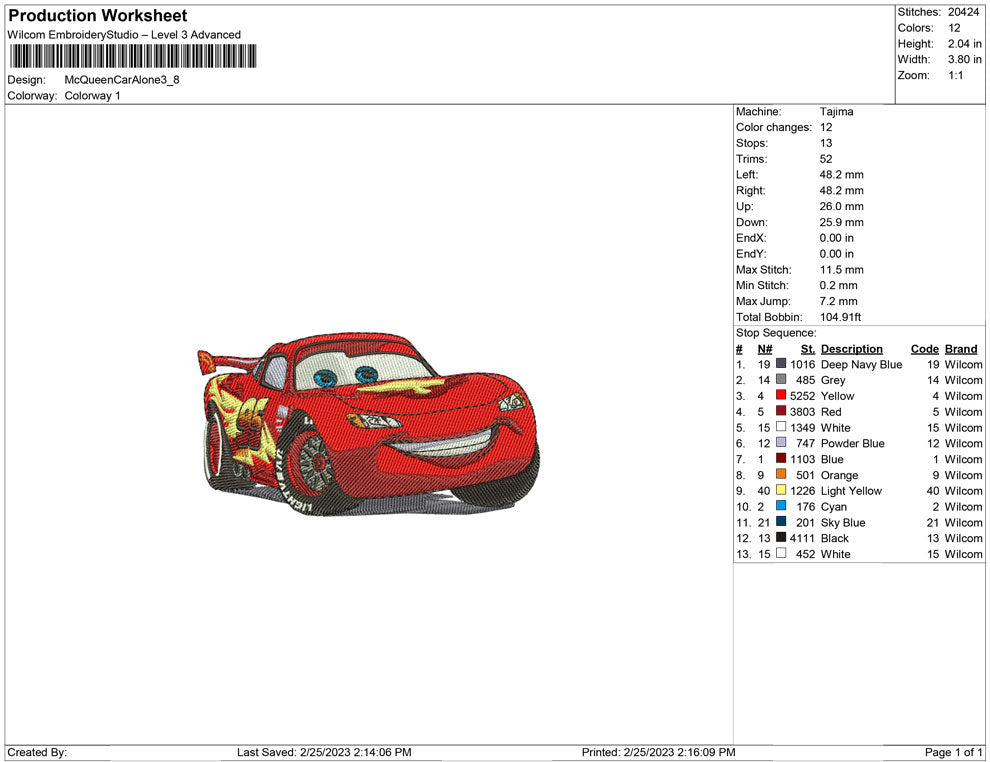Screen dimensions: 990x762
Task: Click the Stop Sequence label
Action: [776, 333]
